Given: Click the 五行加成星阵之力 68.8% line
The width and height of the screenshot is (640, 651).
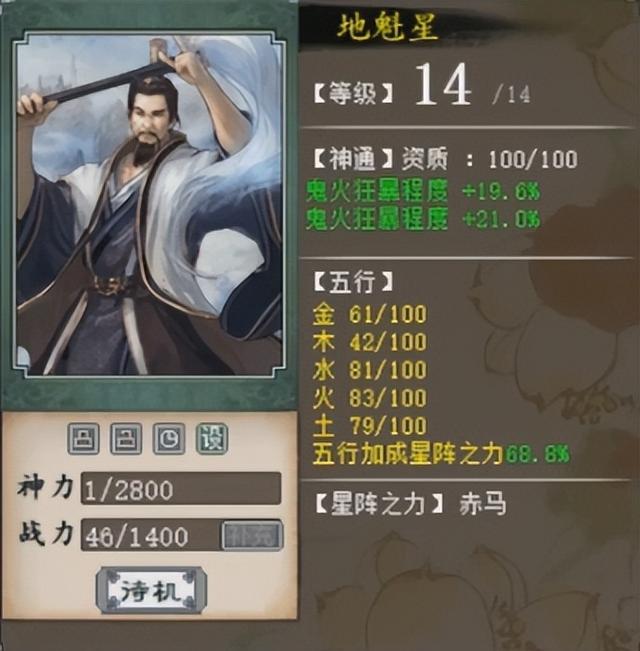Looking at the screenshot, I should (x=442, y=453).
